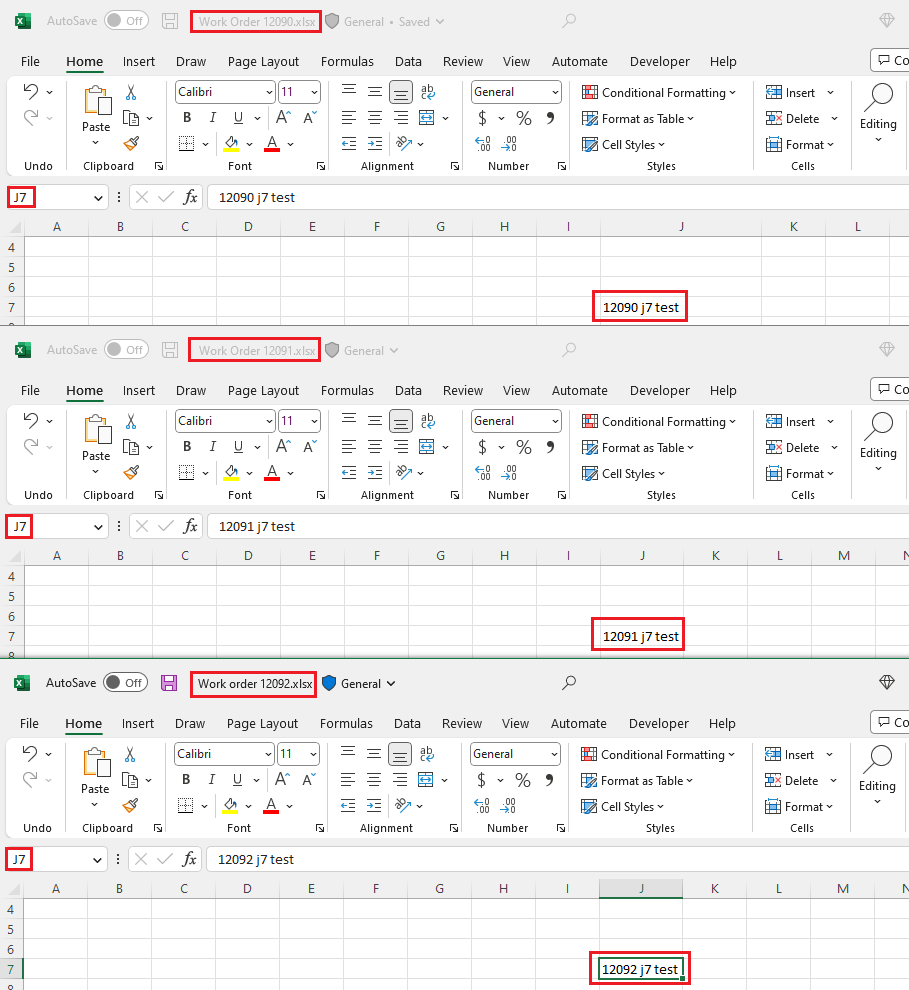The width and height of the screenshot is (909, 990).
Task: Click Align Right in Work order 12092 window
Action: pos(400,780)
